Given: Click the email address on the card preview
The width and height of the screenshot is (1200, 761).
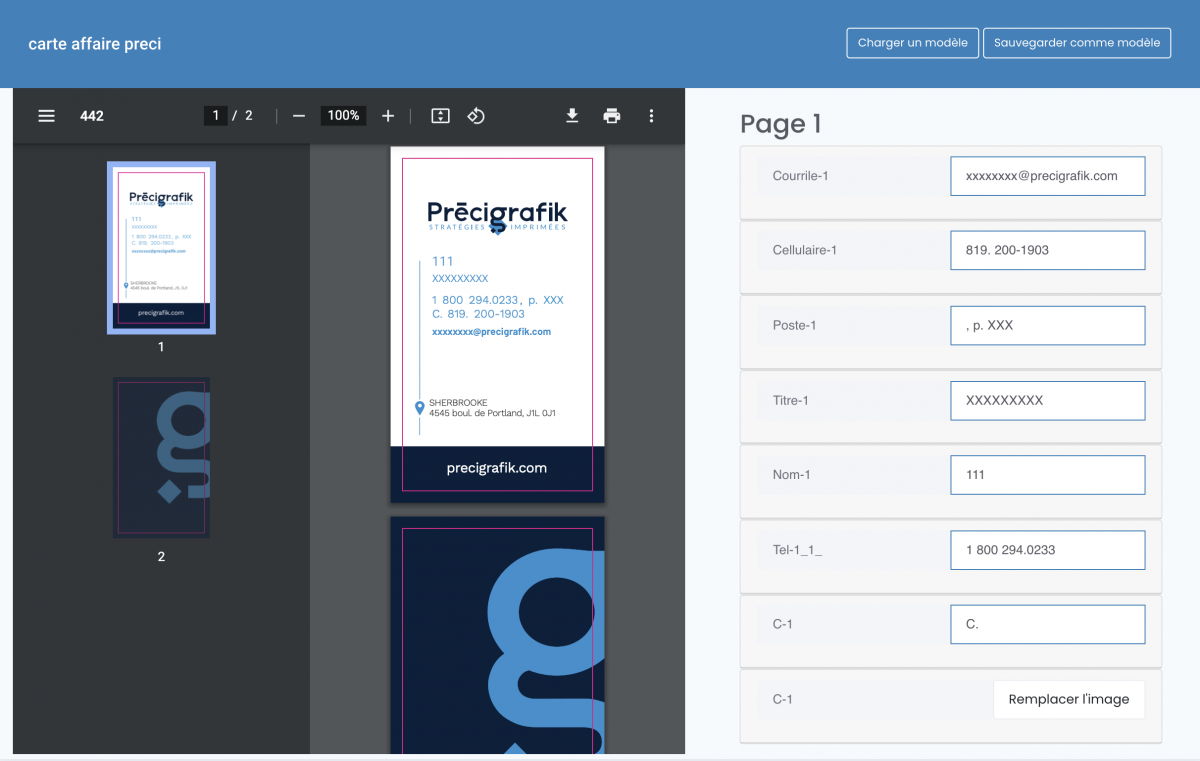Looking at the screenshot, I should pos(491,332).
